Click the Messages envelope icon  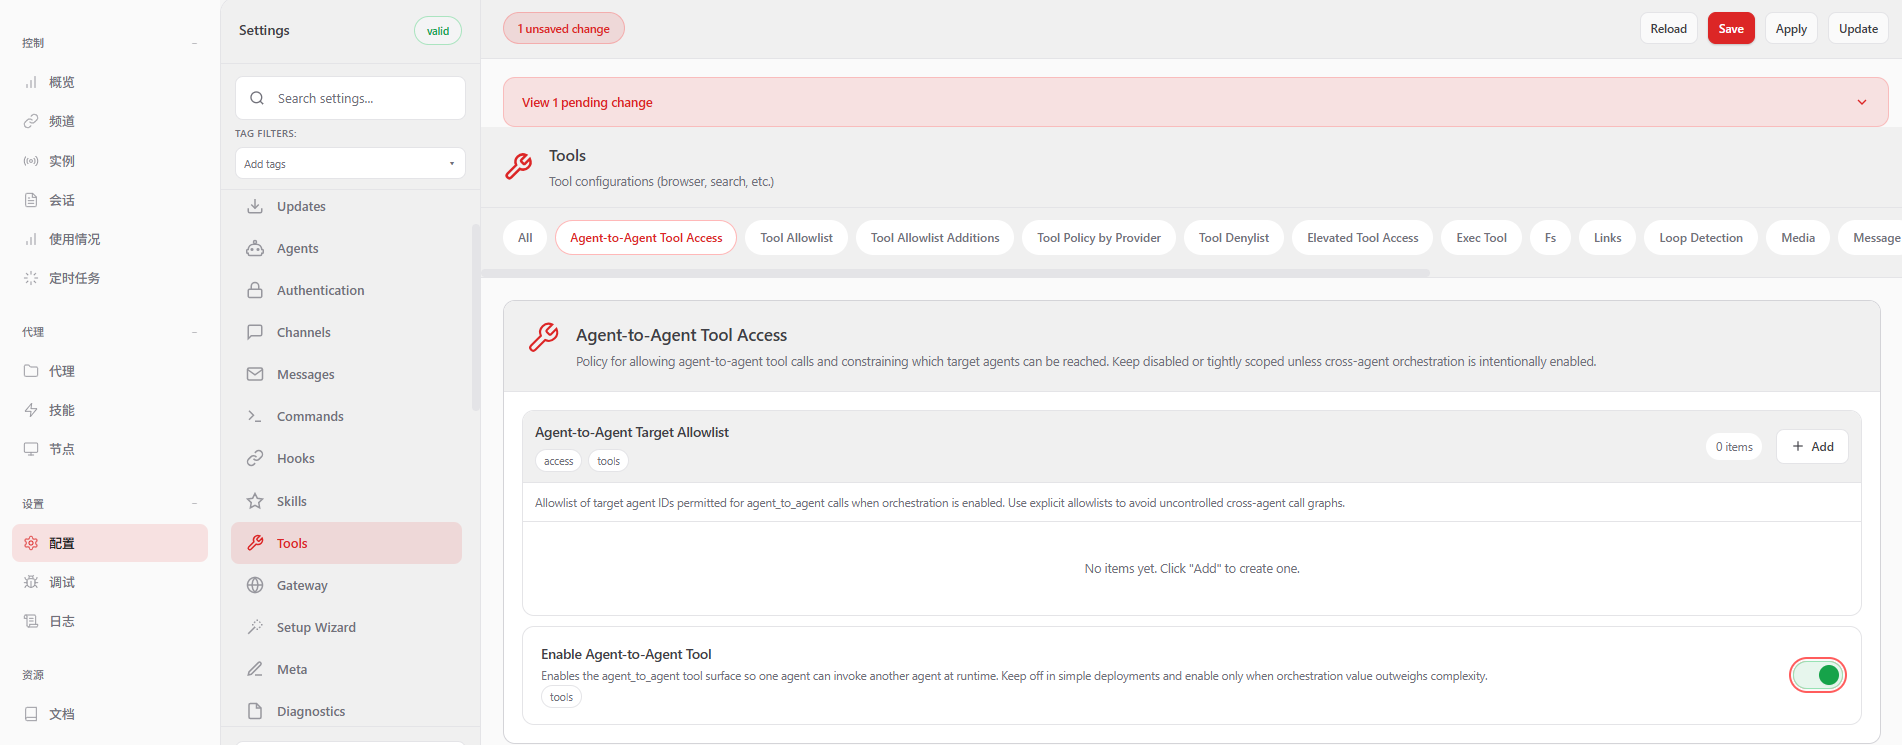coord(255,374)
